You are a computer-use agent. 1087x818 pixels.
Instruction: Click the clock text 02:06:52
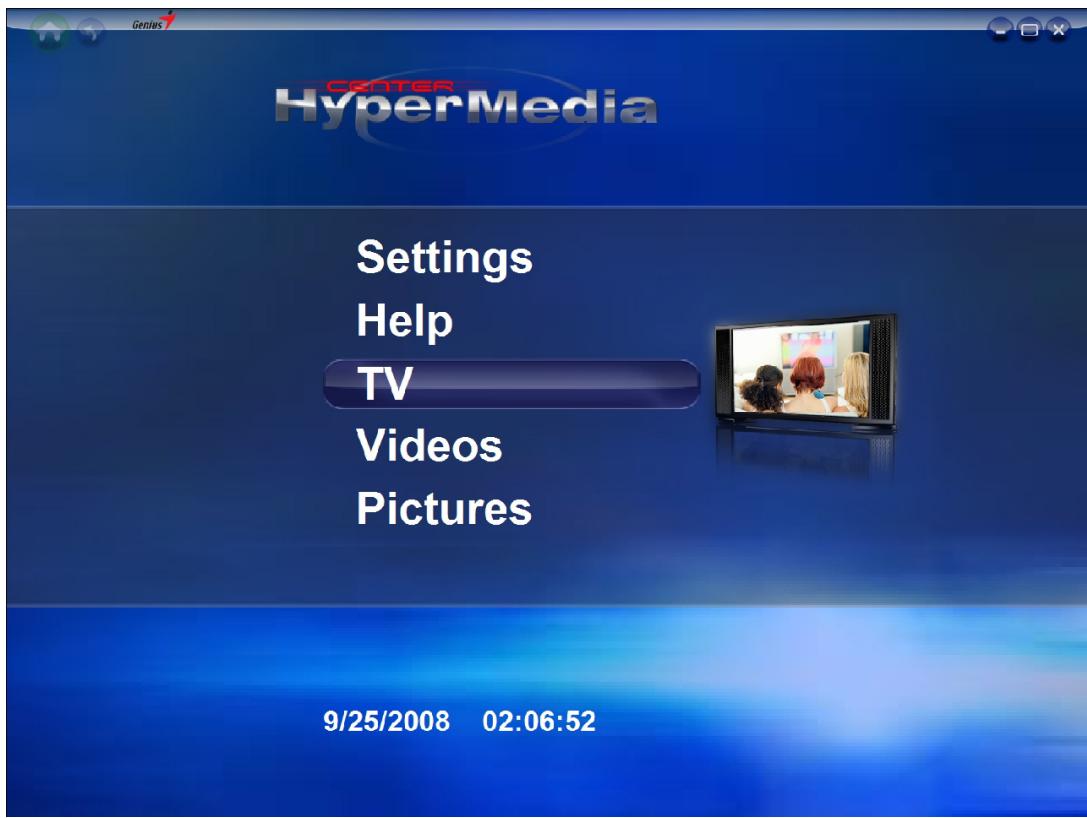pos(539,721)
